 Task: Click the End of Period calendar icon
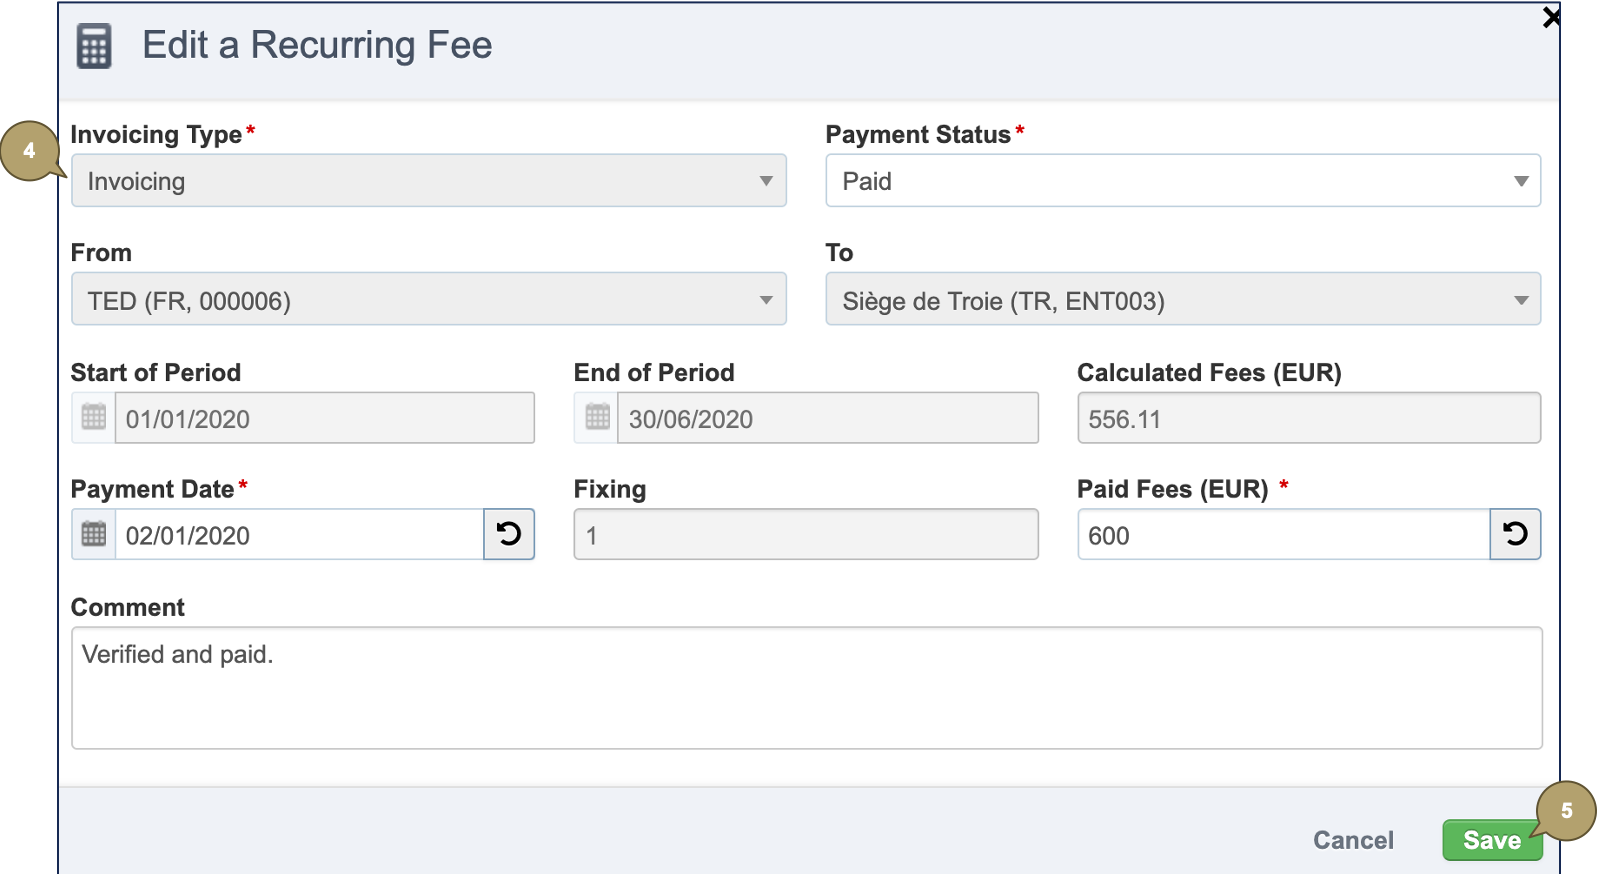click(597, 417)
